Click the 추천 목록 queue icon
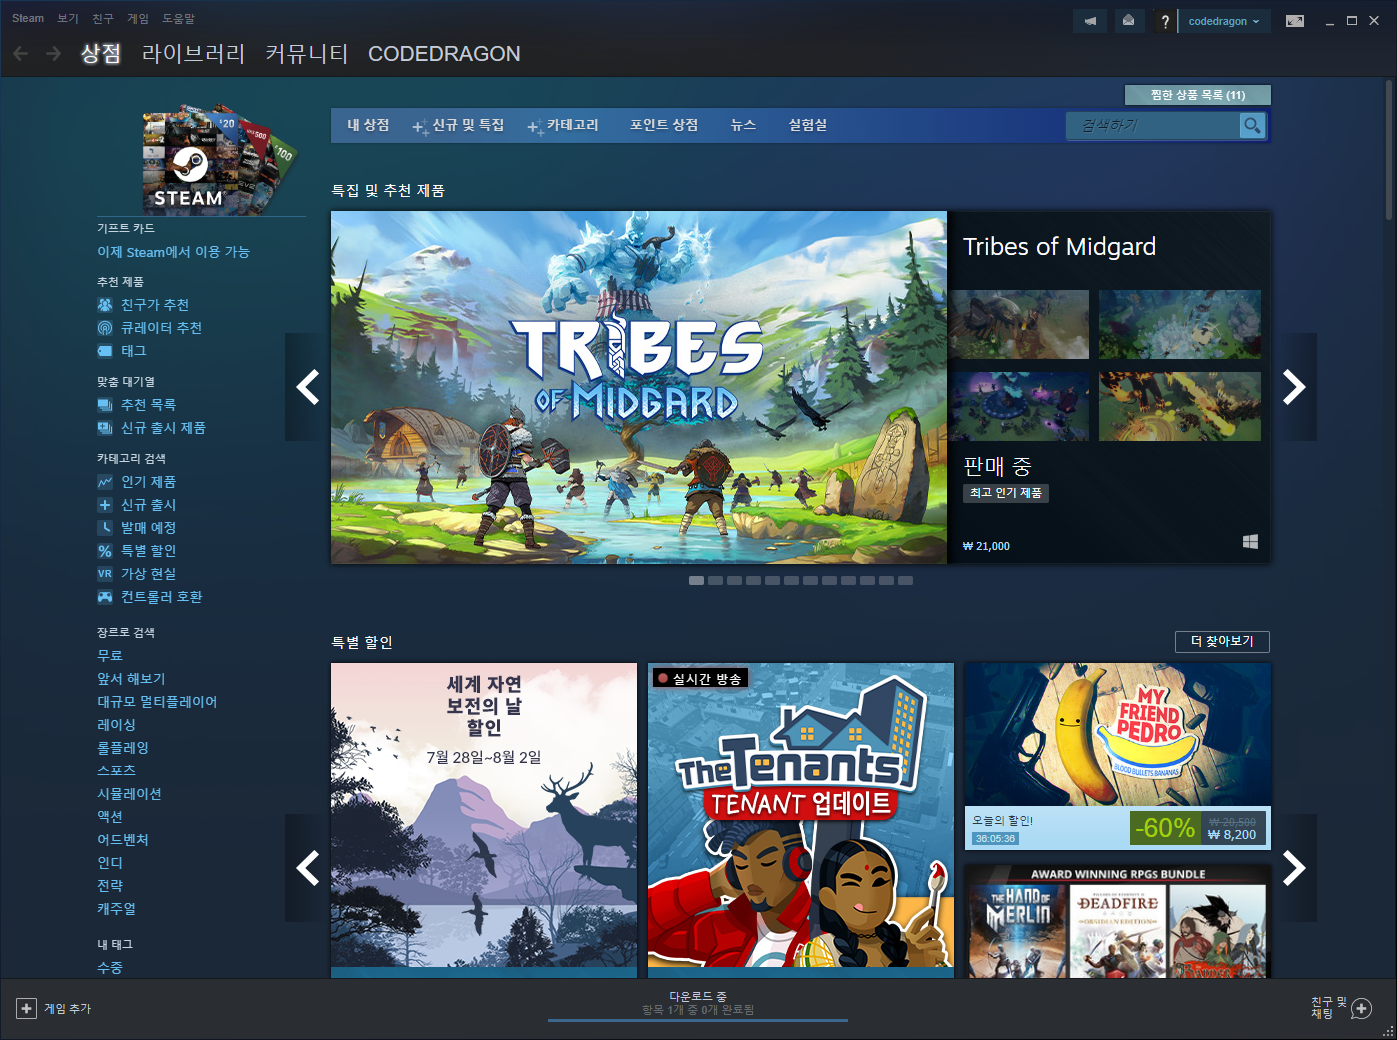Viewport: 1397px width, 1040px height. 105,405
